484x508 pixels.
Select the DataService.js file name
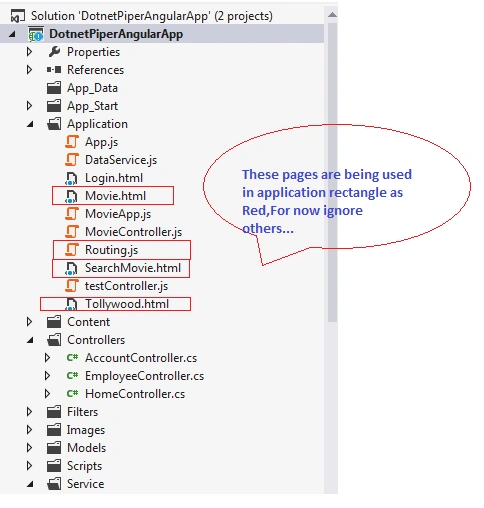(121, 160)
